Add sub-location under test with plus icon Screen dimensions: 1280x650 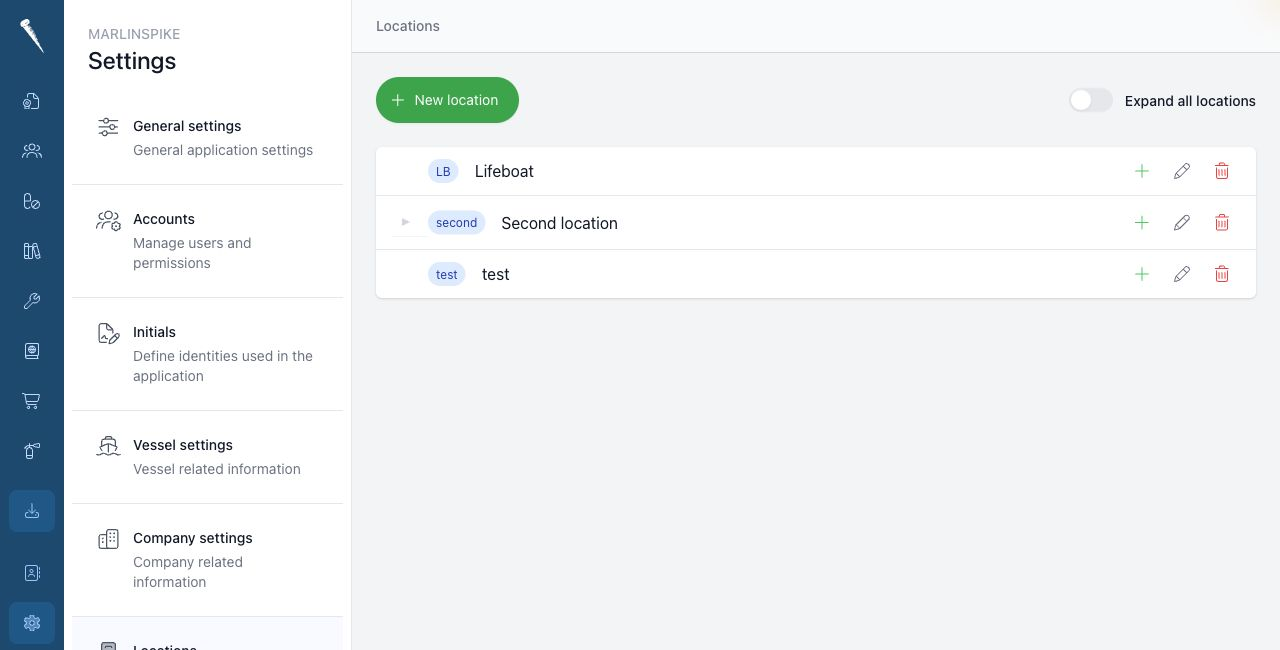[1141, 274]
